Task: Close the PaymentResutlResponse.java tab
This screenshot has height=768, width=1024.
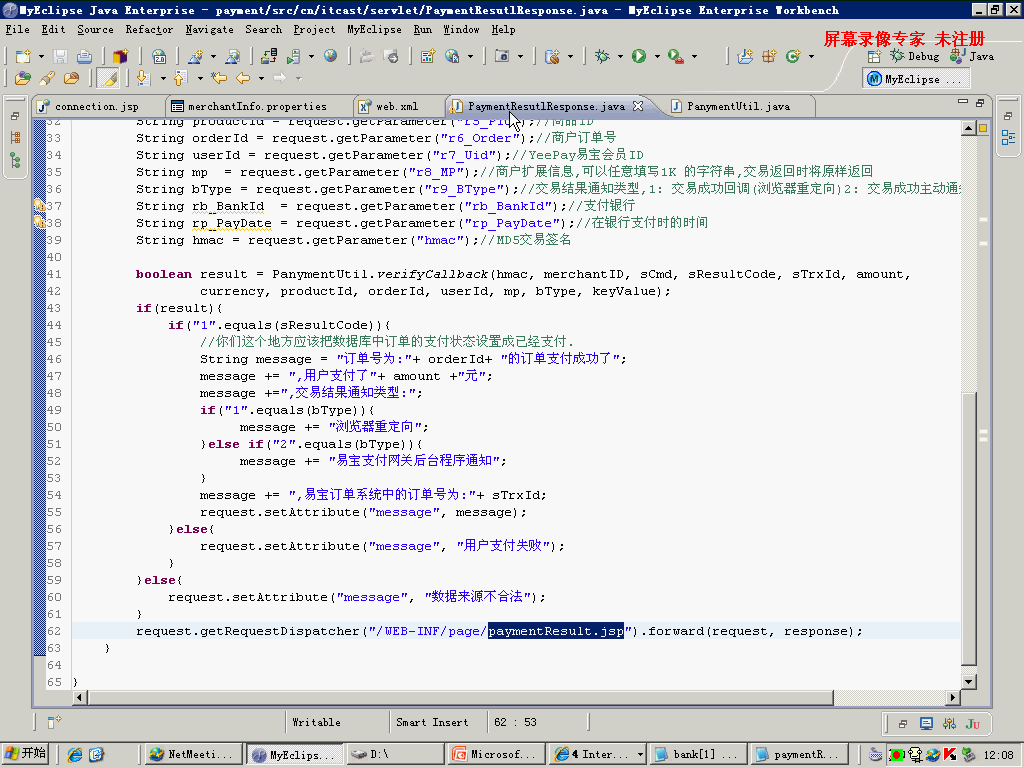Action: [x=638, y=106]
